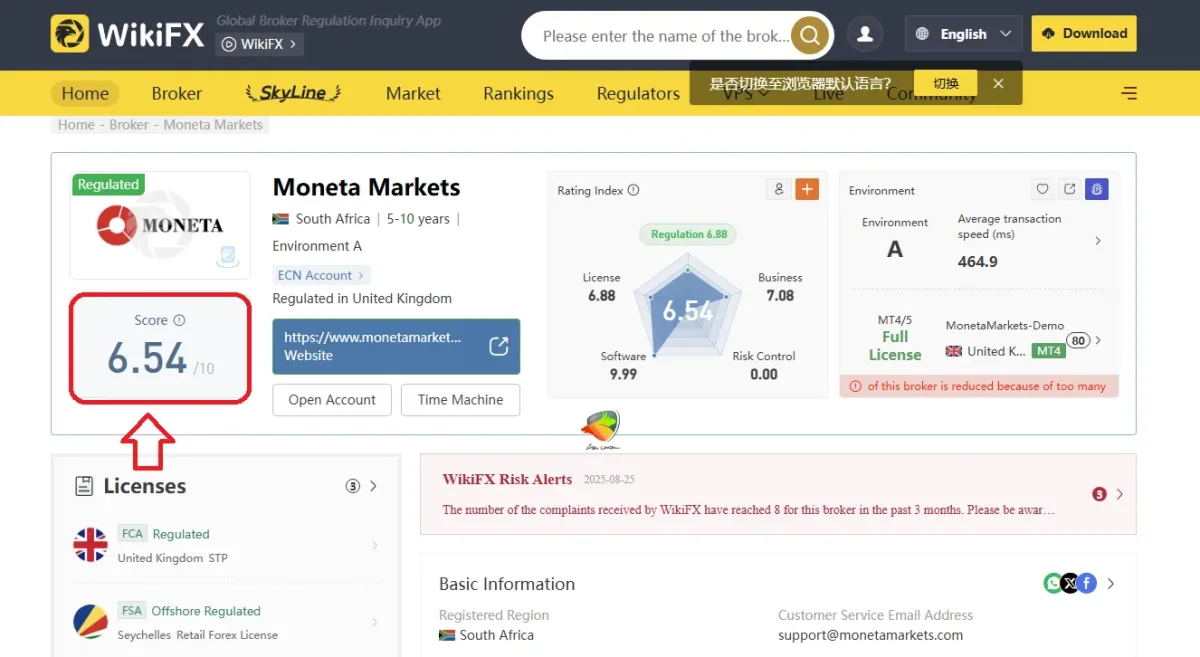The height and width of the screenshot is (657, 1200).
Task: Click the Score info circle icon
Action: point(179,320)
